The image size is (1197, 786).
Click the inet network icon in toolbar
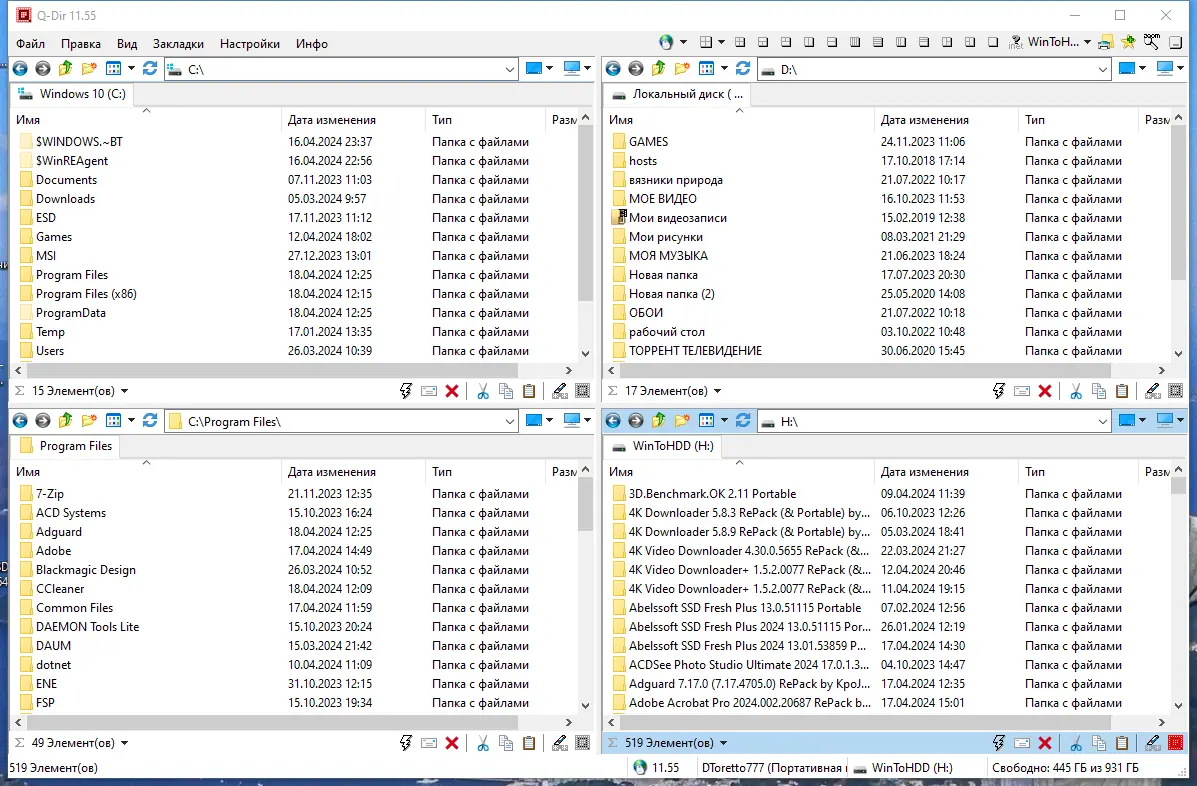click(x=1015, y=43)
